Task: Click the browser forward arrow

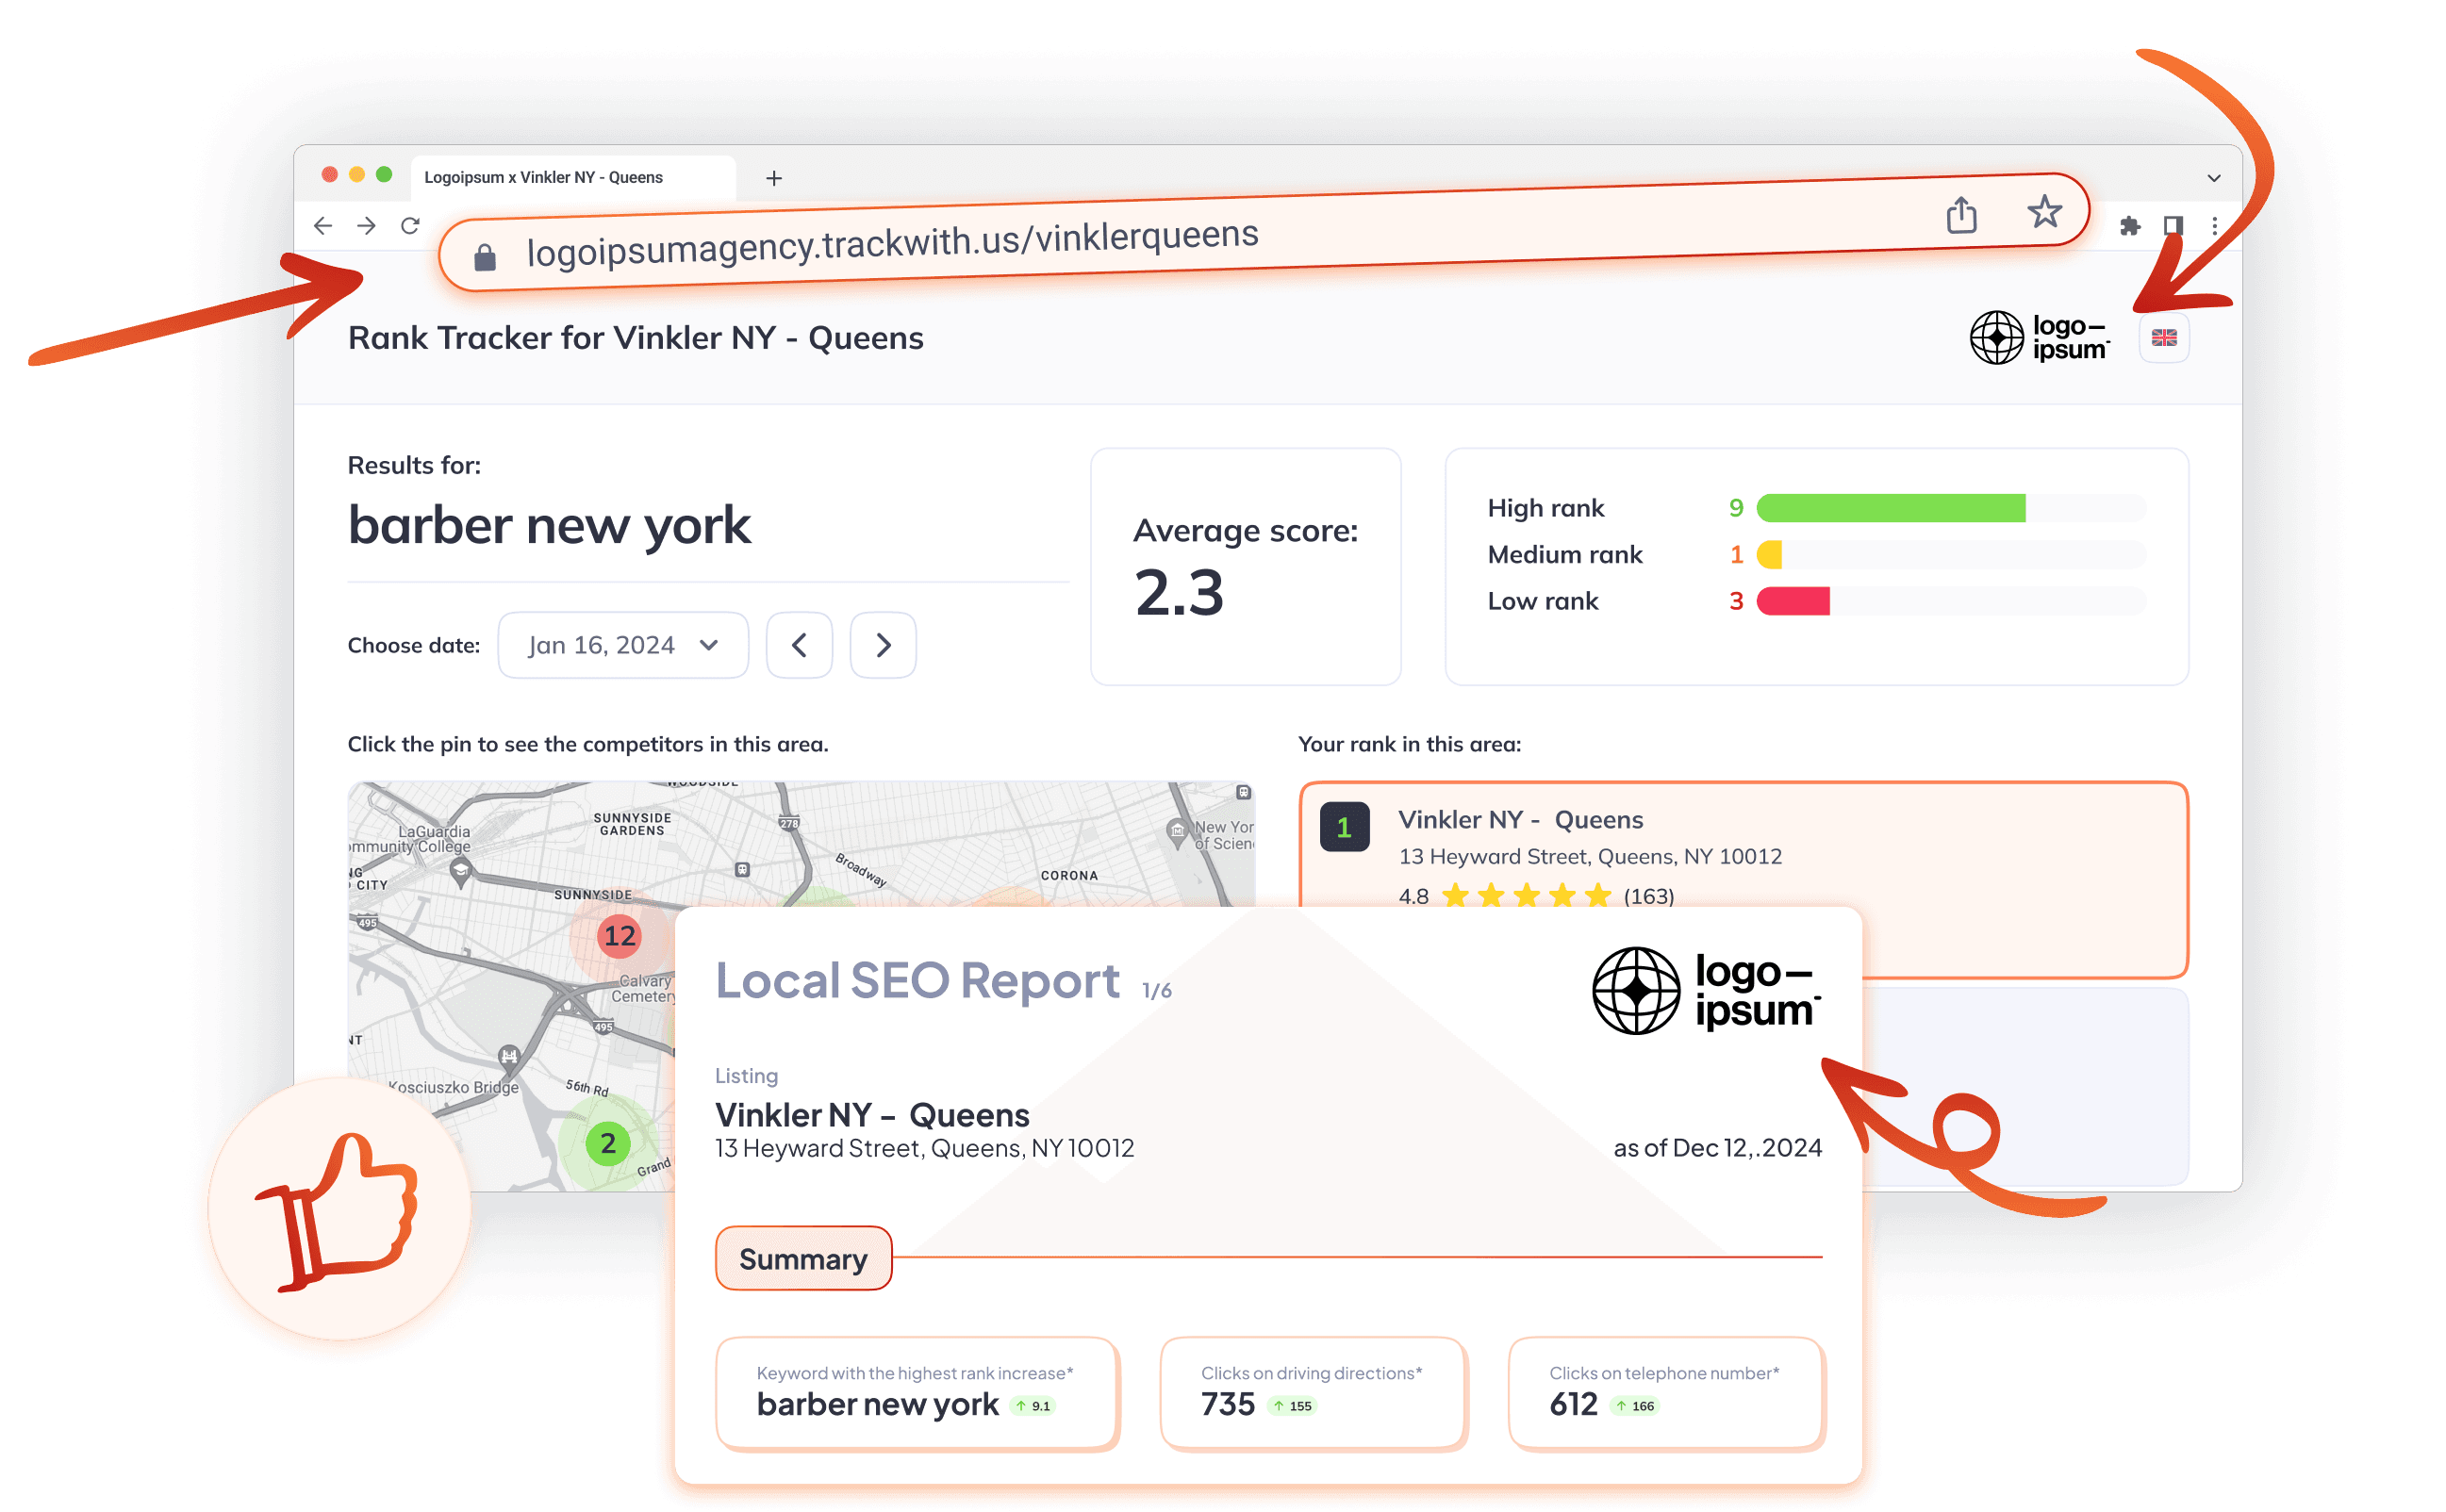Action: click(367, 226)
